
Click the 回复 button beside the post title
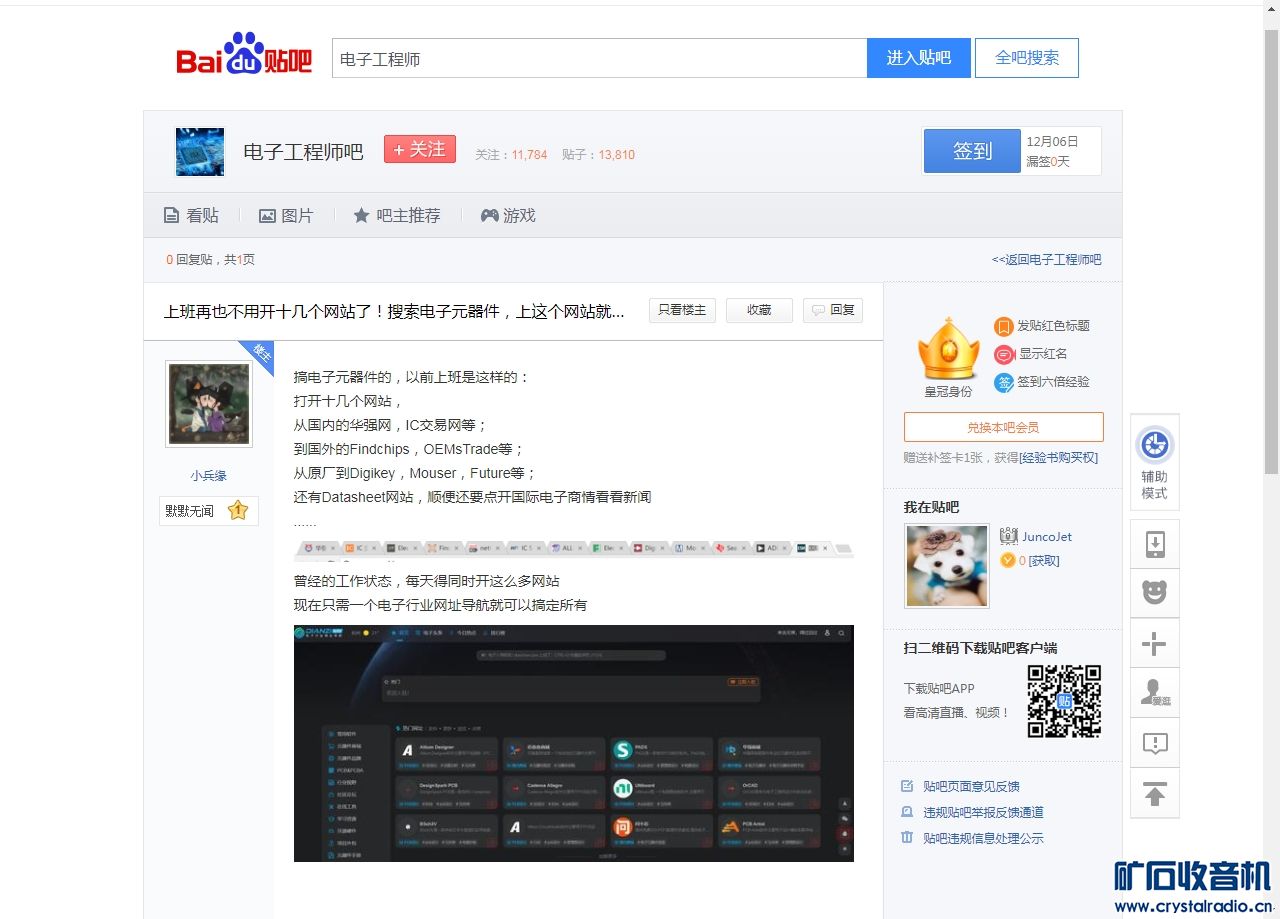[x=833, y=310]
